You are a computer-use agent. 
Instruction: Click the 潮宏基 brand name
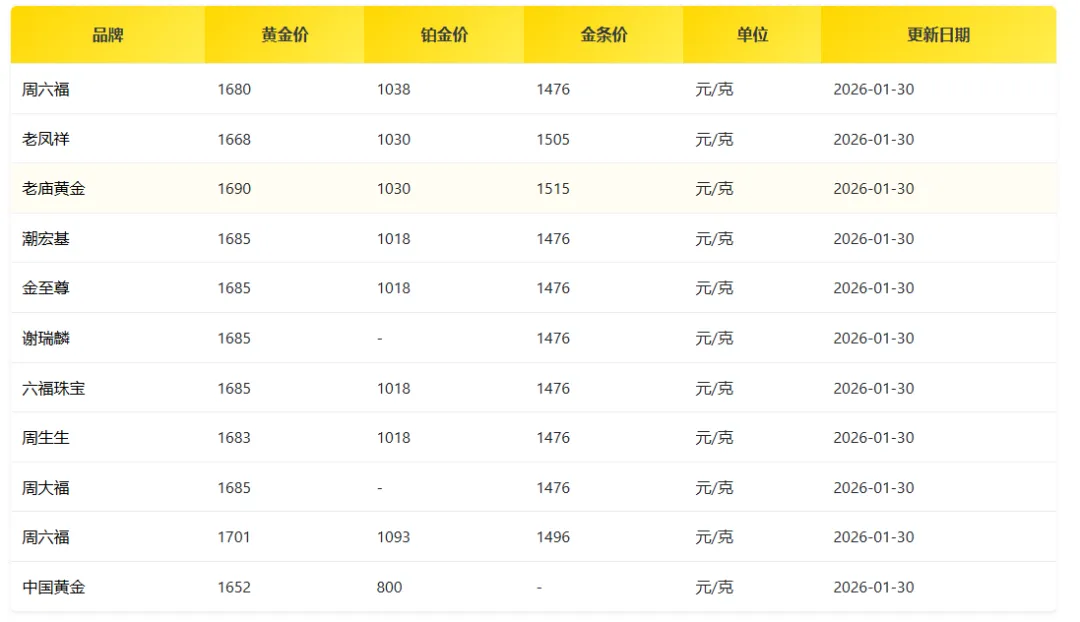point(46,239)
